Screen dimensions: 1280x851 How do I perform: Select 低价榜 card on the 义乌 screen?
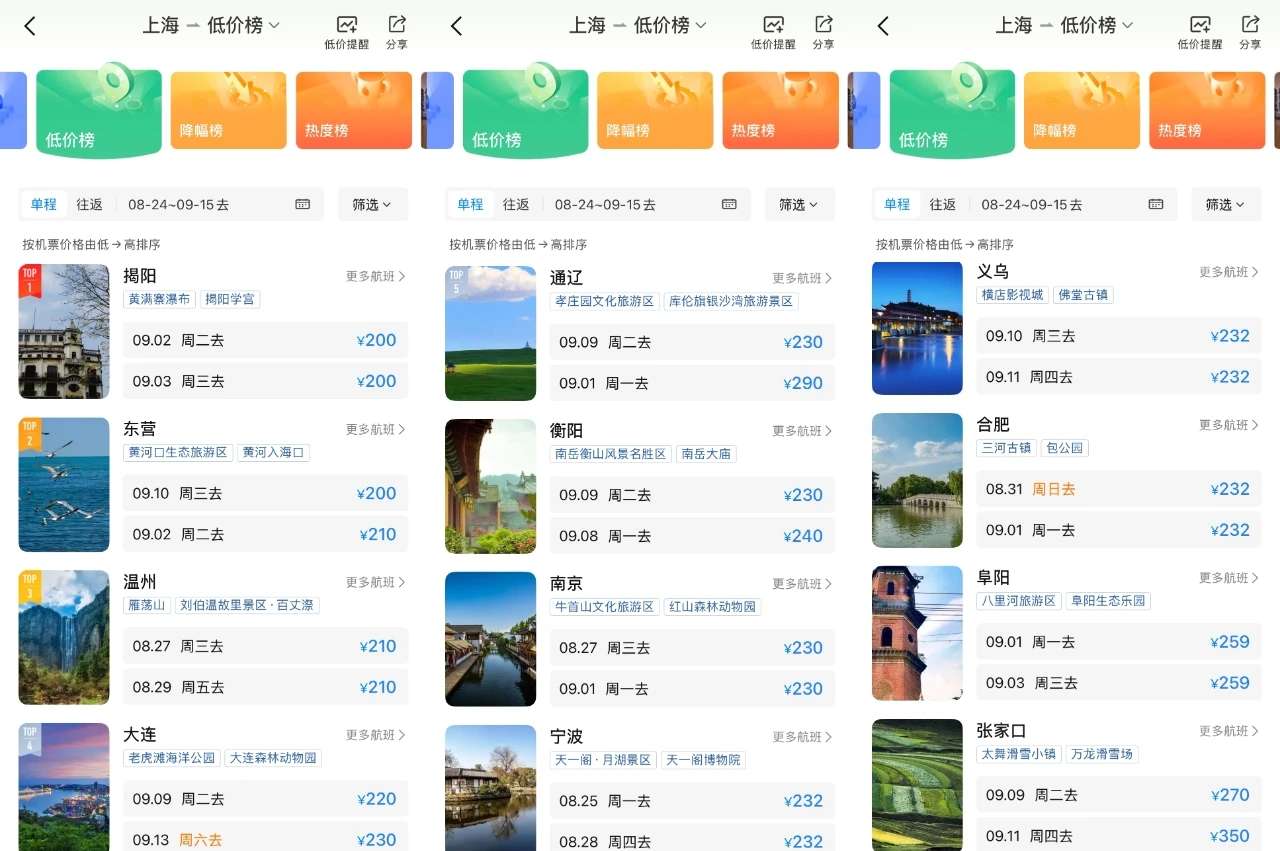click(952, 110)
